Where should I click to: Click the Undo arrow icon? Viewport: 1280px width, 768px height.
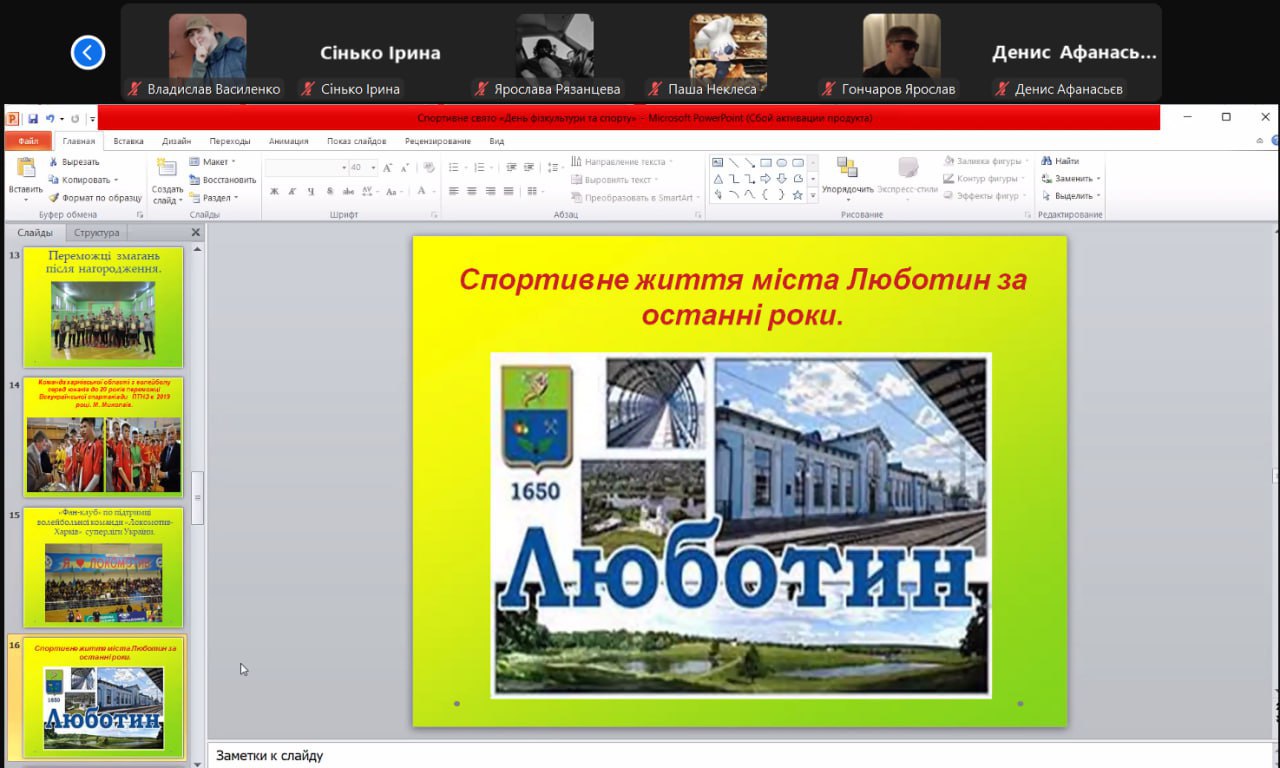point(49,118)
